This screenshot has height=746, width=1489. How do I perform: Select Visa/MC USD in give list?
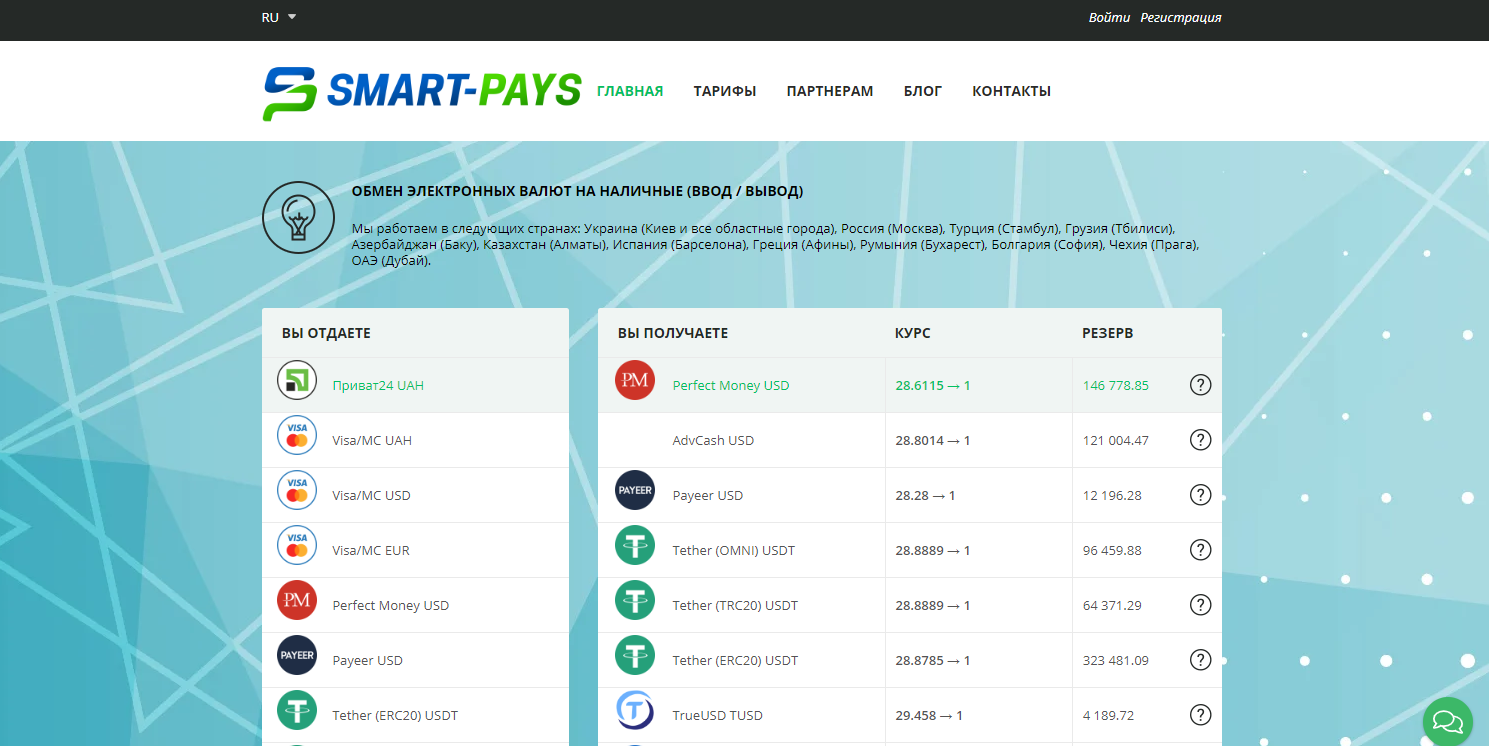[x=372, y=496]
